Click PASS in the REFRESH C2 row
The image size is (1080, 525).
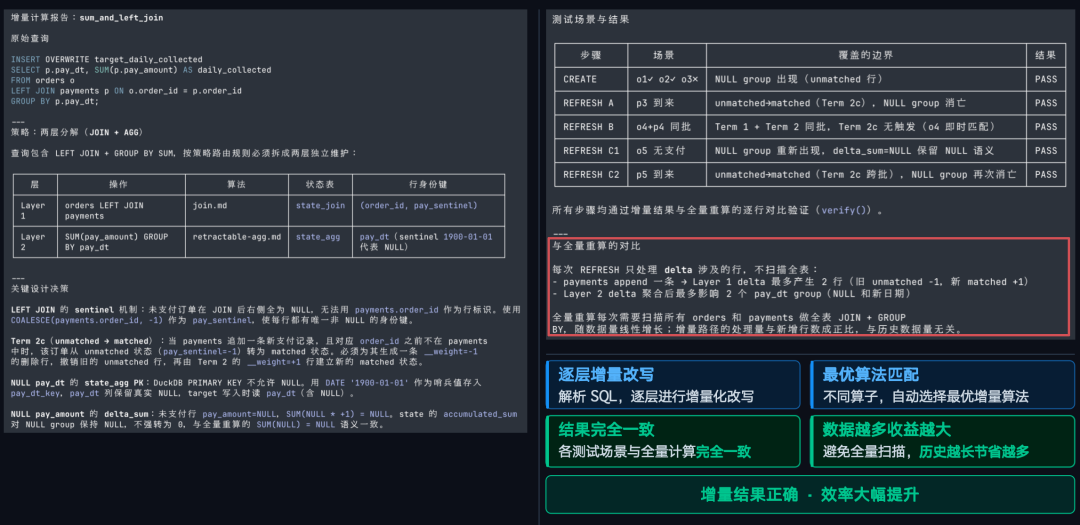pyautogui.click(x=1046, y=174)
